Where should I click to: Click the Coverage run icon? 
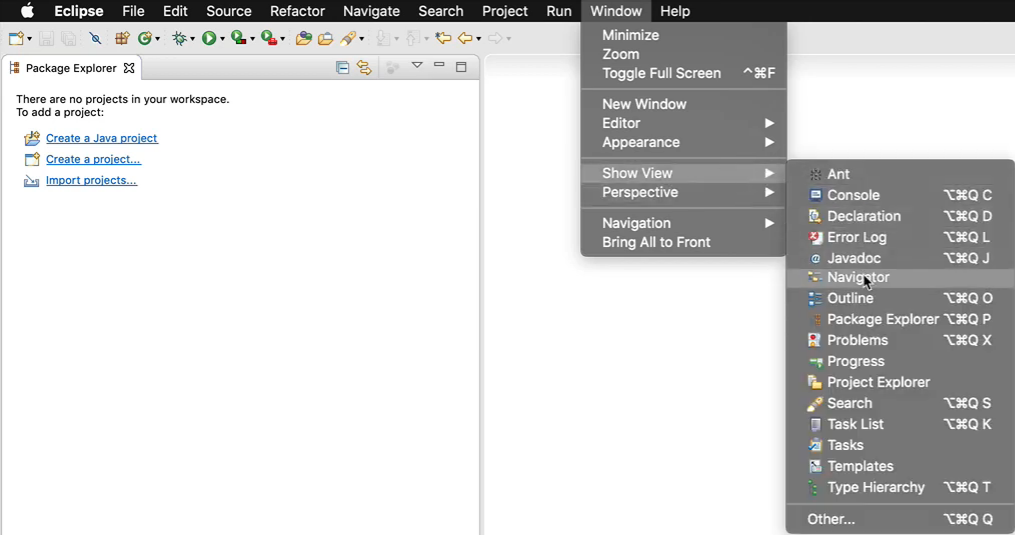point(239,38)
